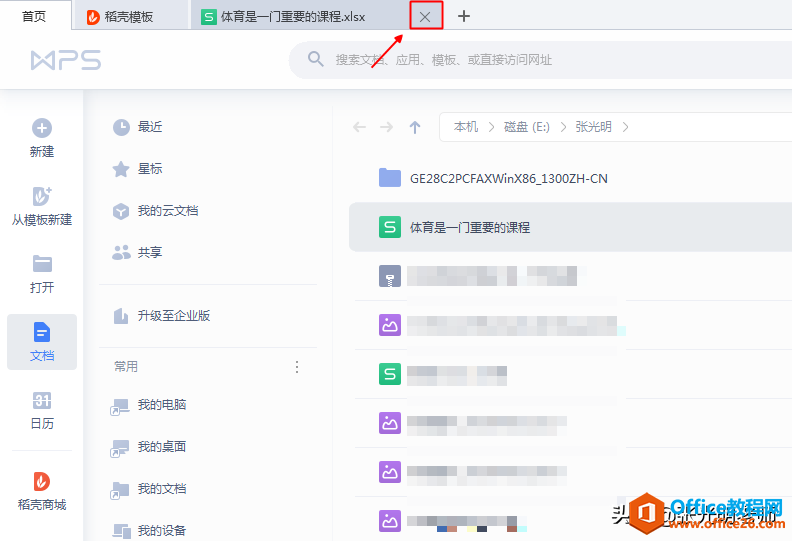The width and height of the screenshot is (792, 541).
Task: Click the 常用 three-dot options menu
Action: [x=297, y=367]
